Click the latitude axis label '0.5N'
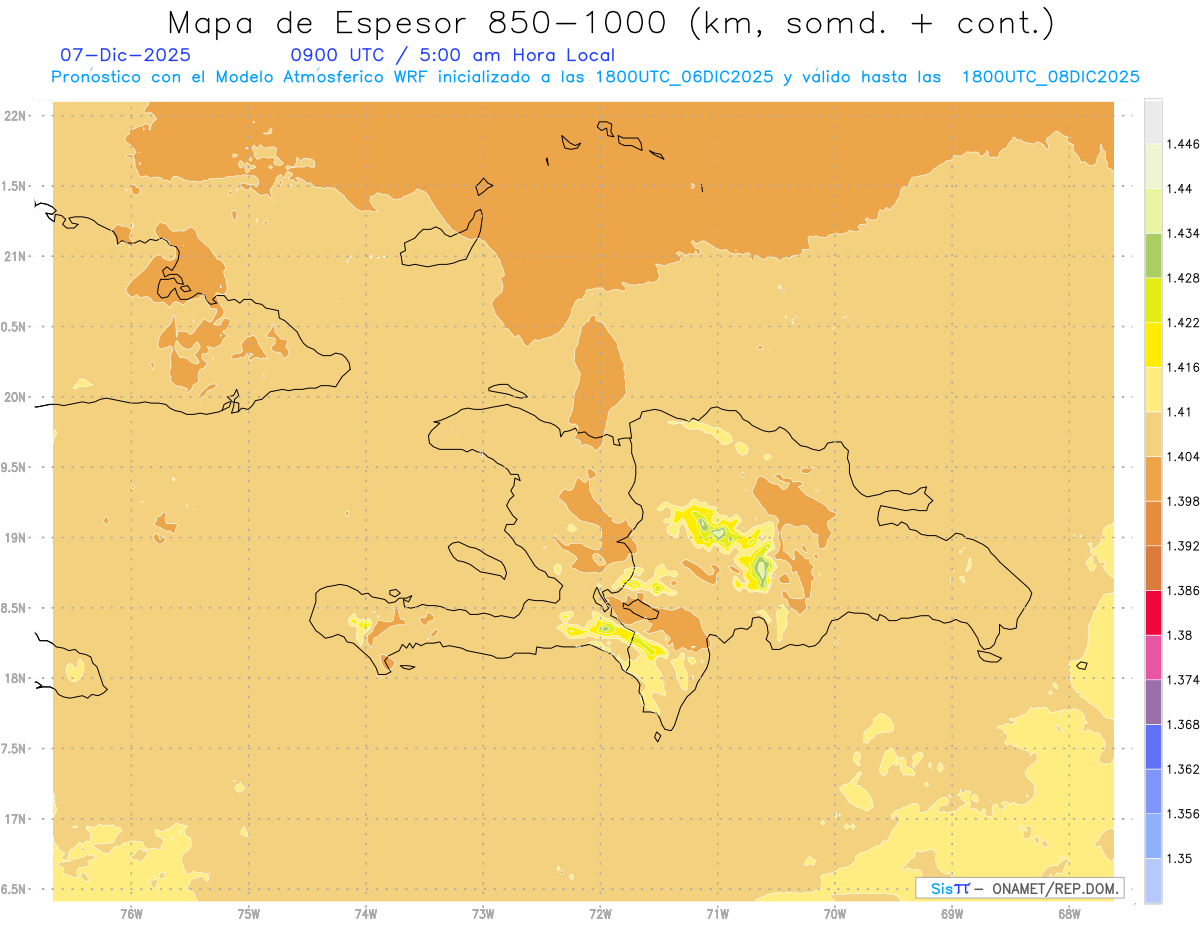 15,327
